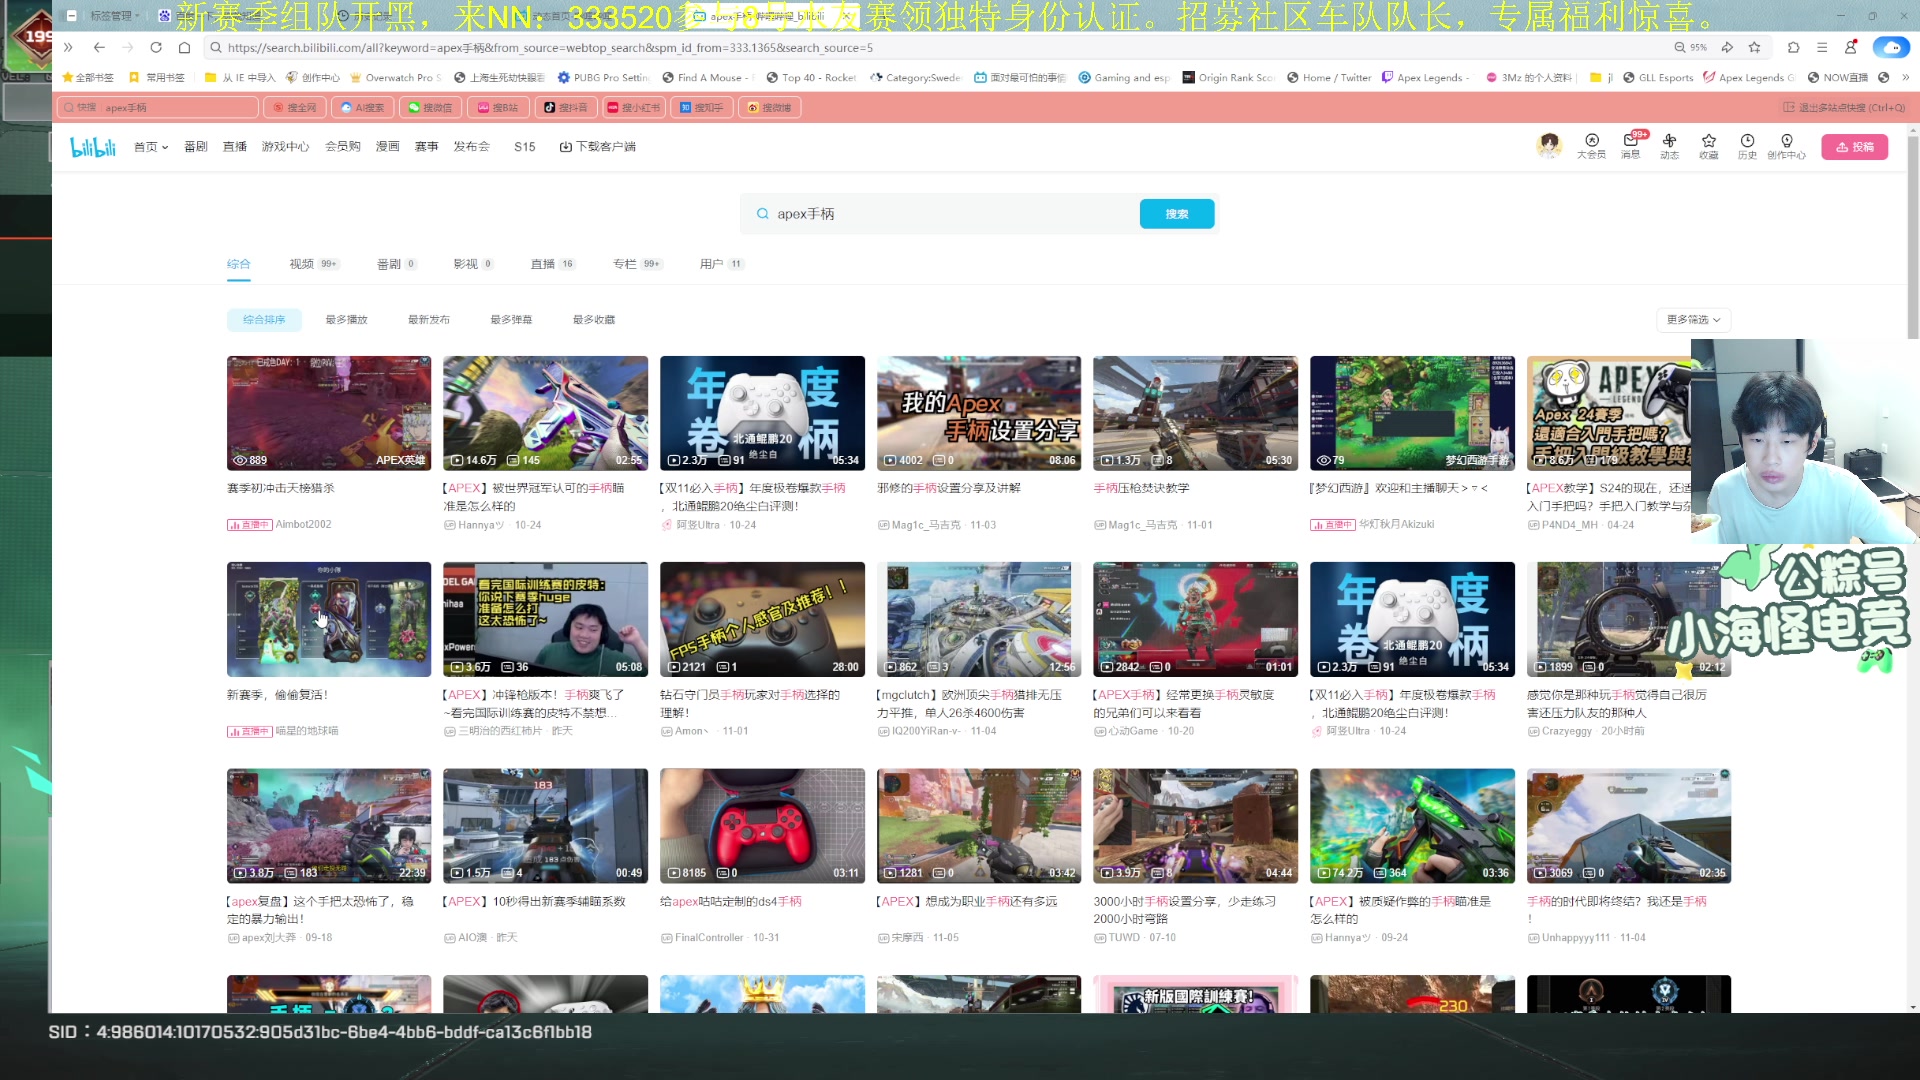1920x1080 pixels.
Task: Select the 最新发布 sort option
Action: pyautogui.click(x=428, y=320)
